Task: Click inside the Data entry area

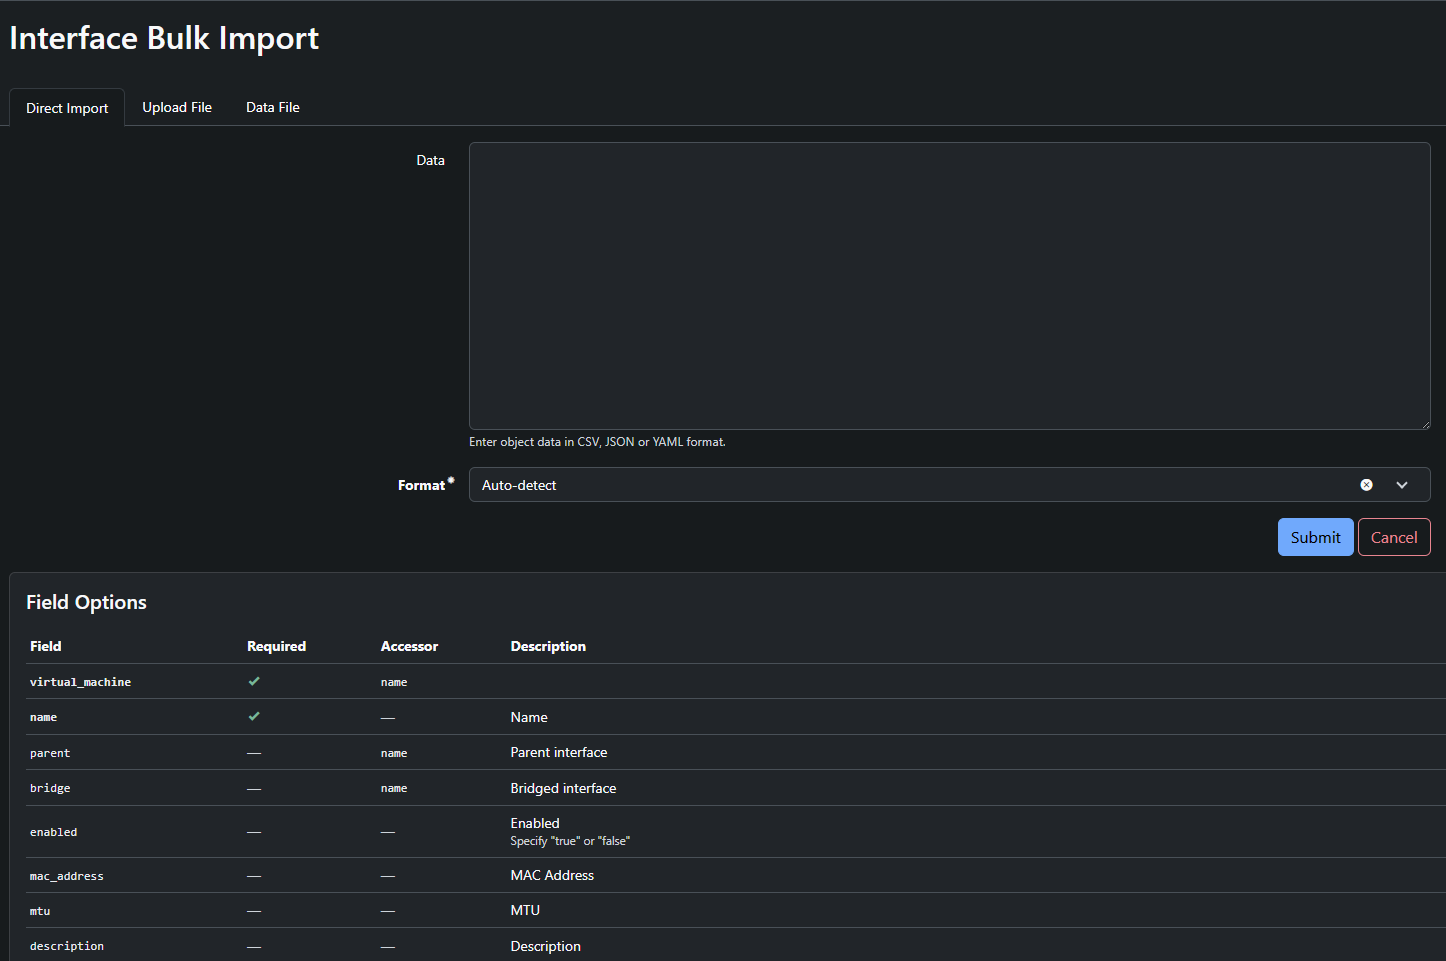Action: (x=949, y=285)
